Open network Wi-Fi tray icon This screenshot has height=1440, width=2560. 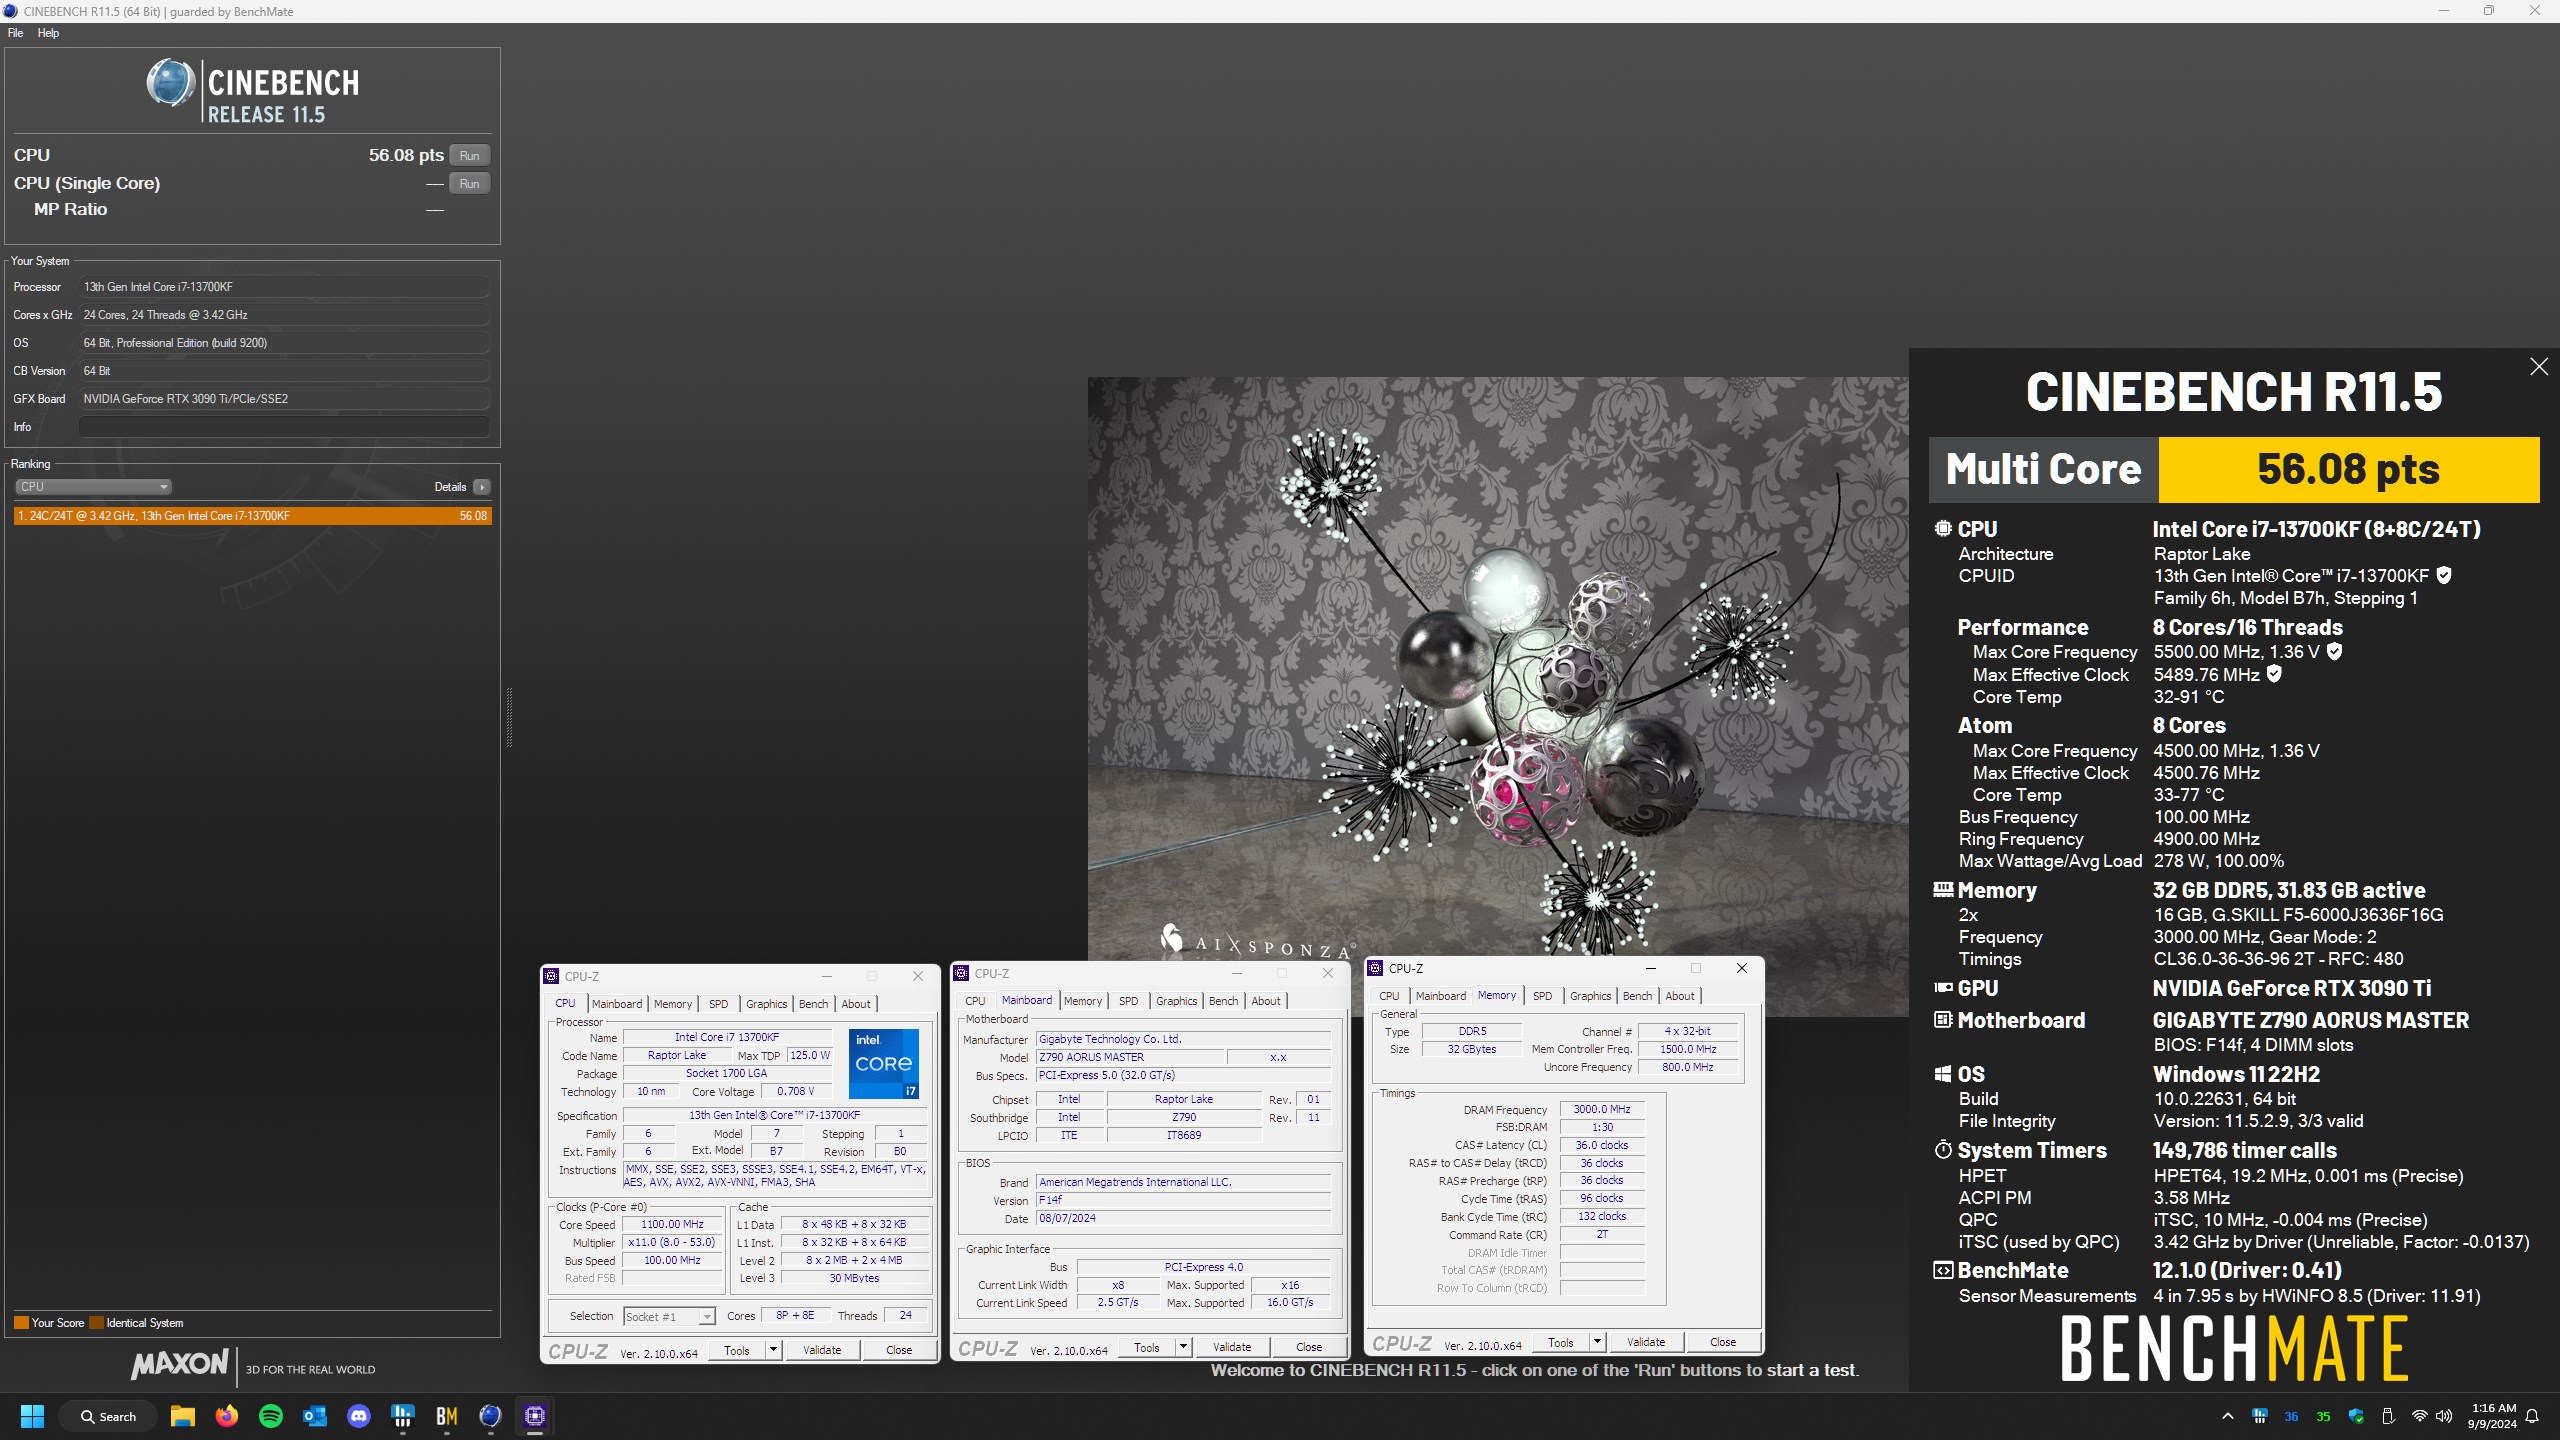tap(2419, 1416)
